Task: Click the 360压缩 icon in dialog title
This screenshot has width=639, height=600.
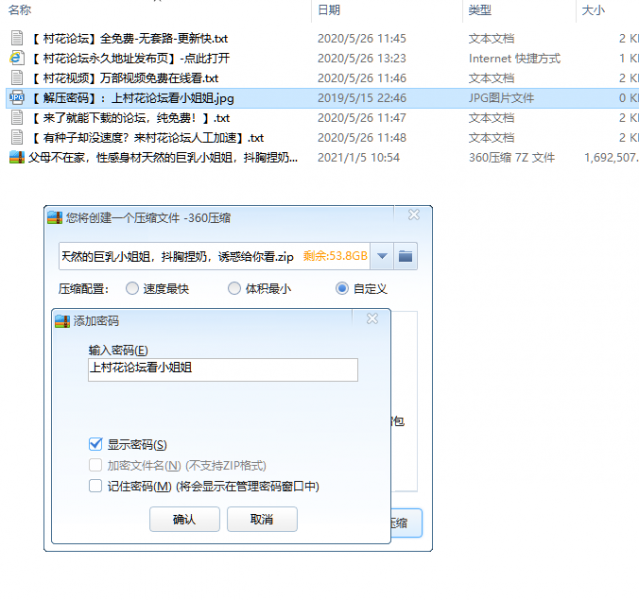Action: [x=55, y=218]
